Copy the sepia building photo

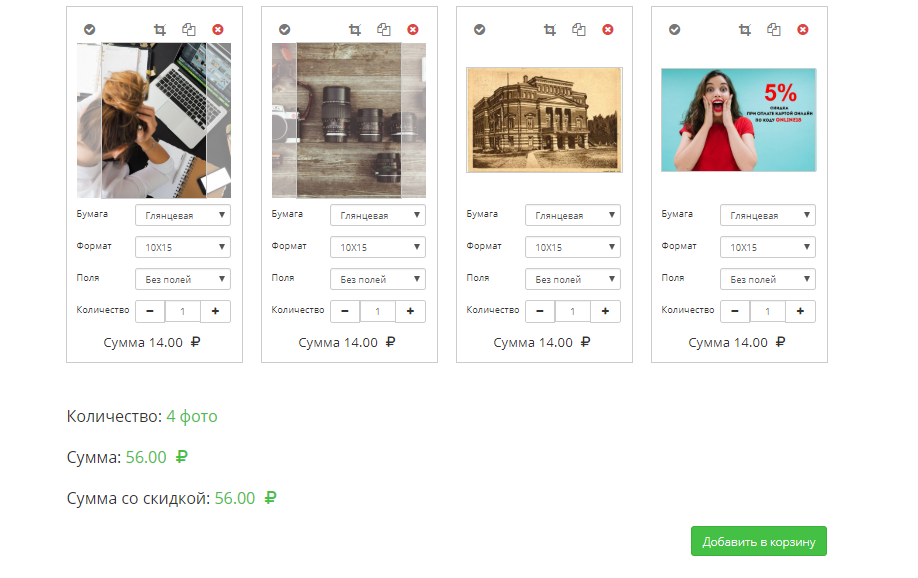coord(578,30)
